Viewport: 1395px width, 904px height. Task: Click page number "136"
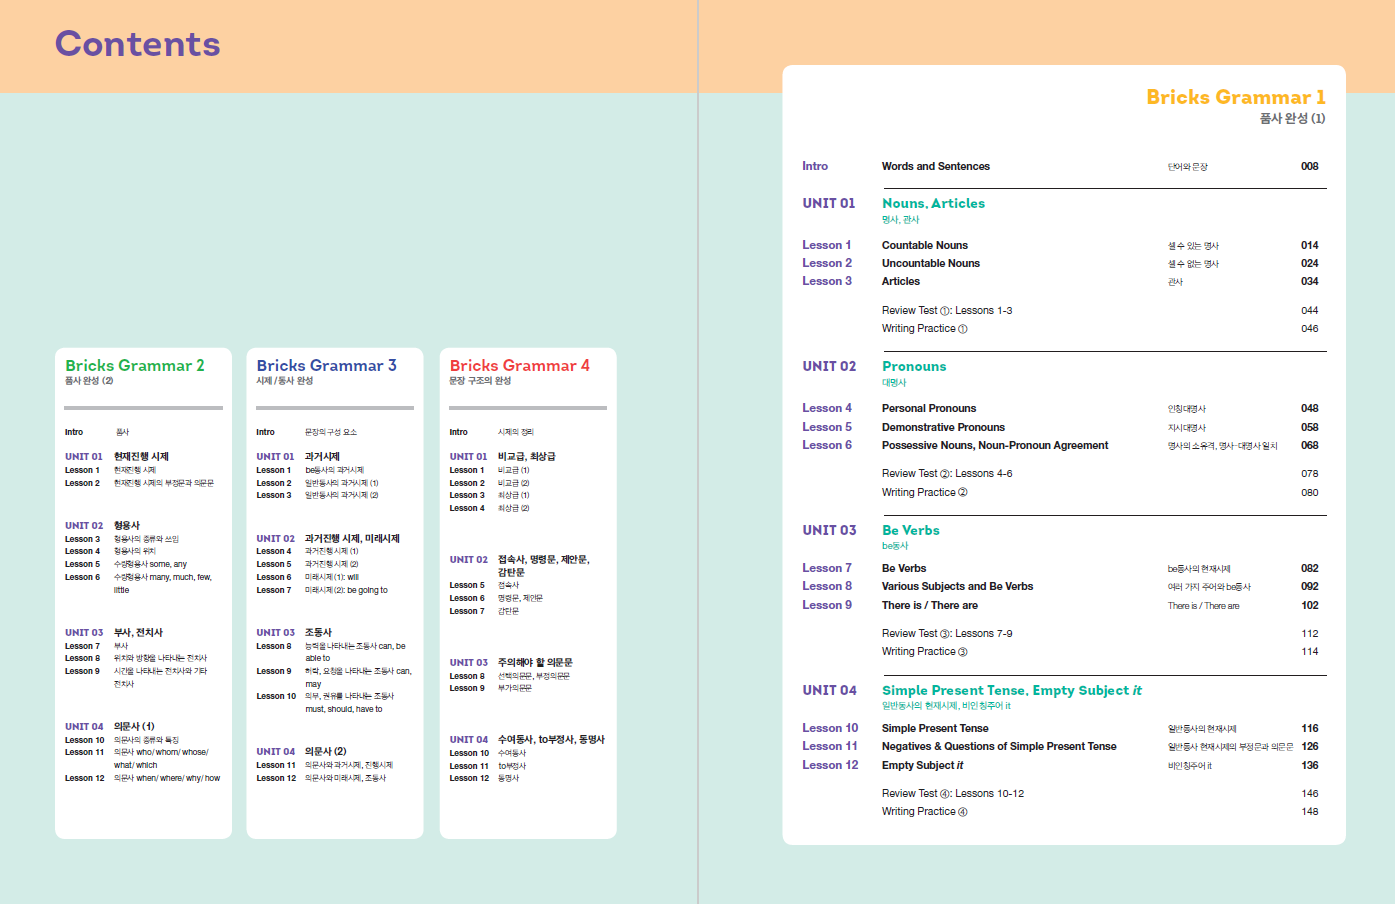(1310, 765)
